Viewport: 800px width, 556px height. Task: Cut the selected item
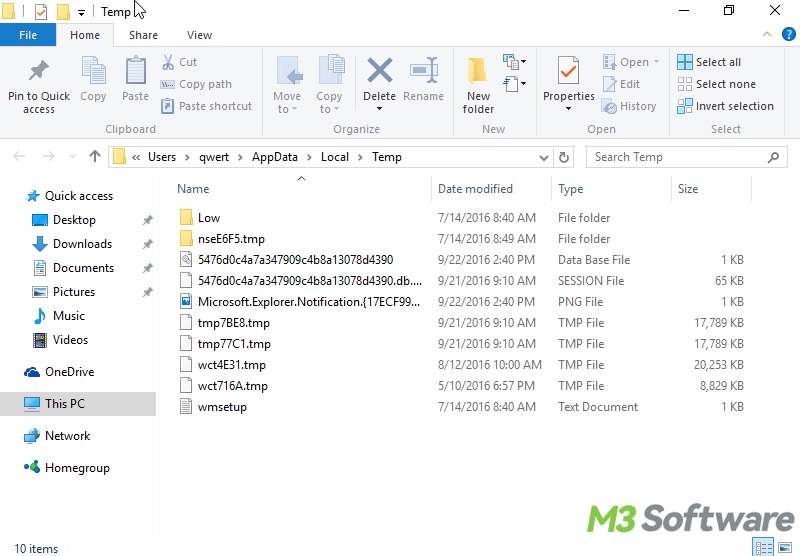(x=179, y=62)
